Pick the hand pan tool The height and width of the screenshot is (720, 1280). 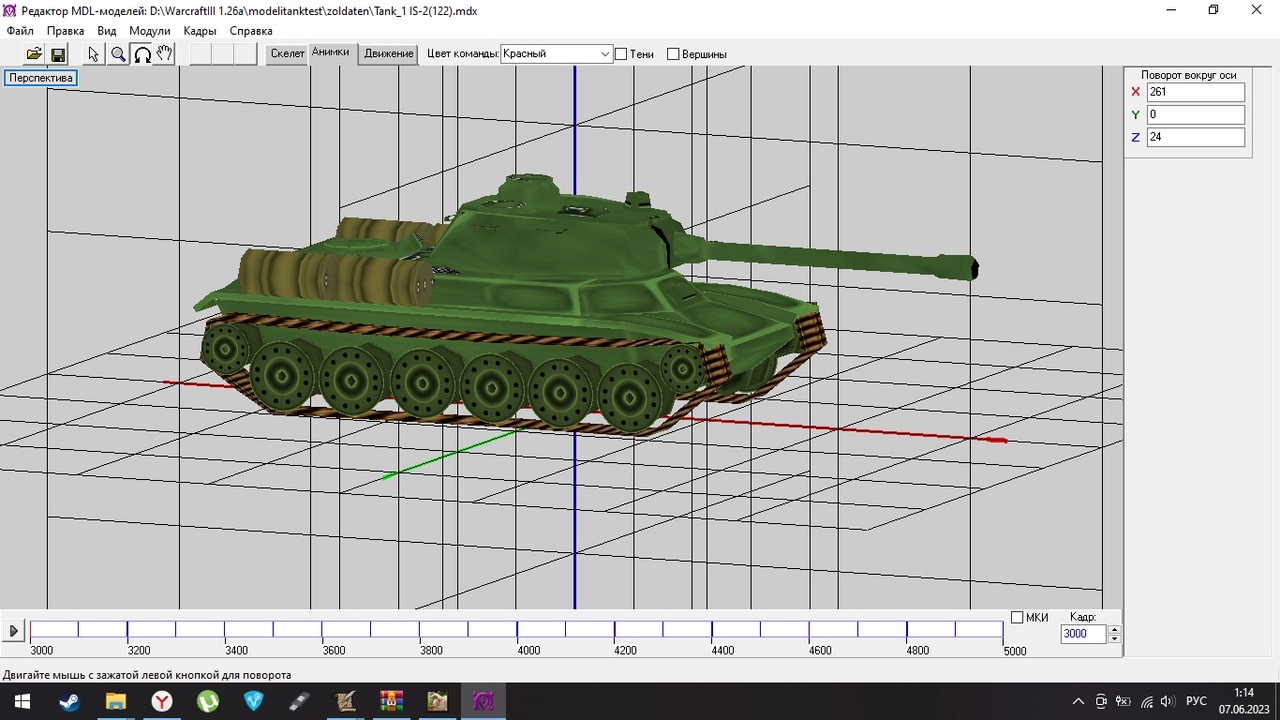pos(165,54)
